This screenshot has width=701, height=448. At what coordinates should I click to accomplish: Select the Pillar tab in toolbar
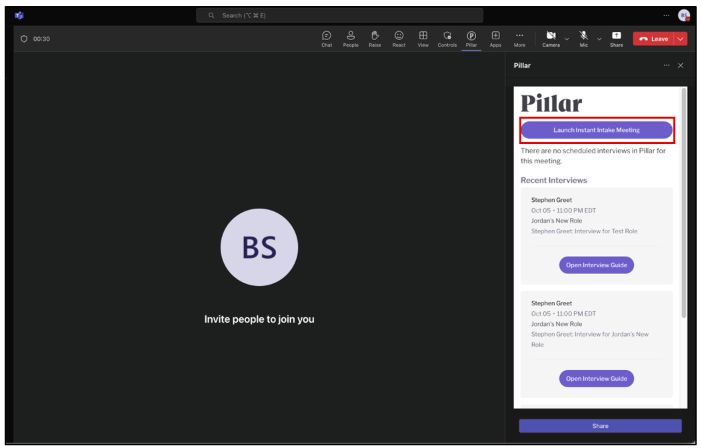tap(471, 38)
